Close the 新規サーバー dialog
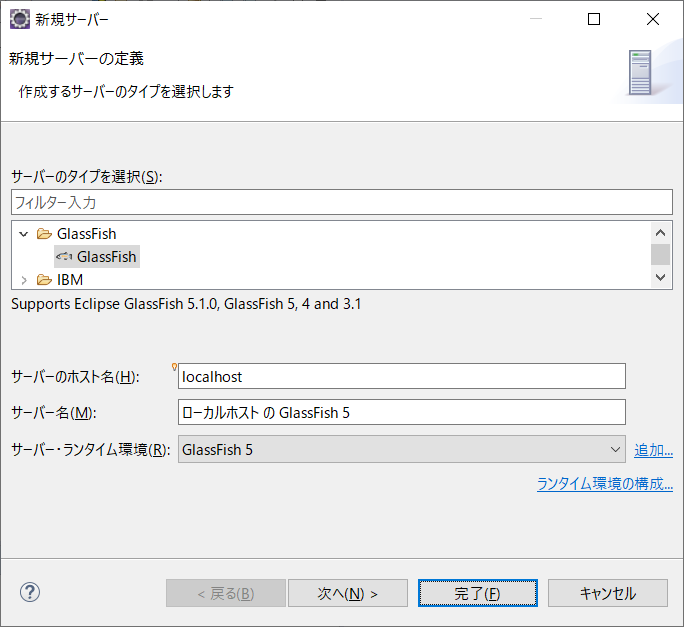 click(x=653, y=19)
